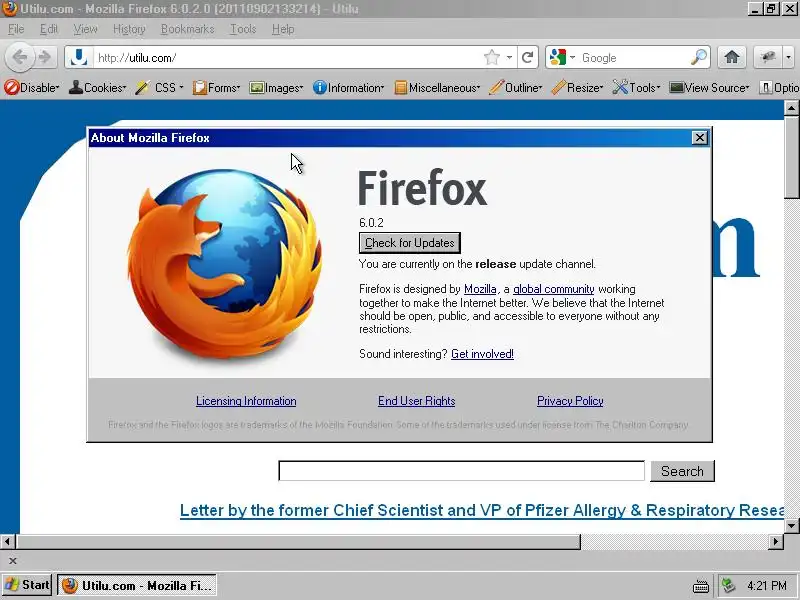Click the network icon in system tray
Image resolution: width=800 pixels, height=600 pixels.
click(729, 585)
